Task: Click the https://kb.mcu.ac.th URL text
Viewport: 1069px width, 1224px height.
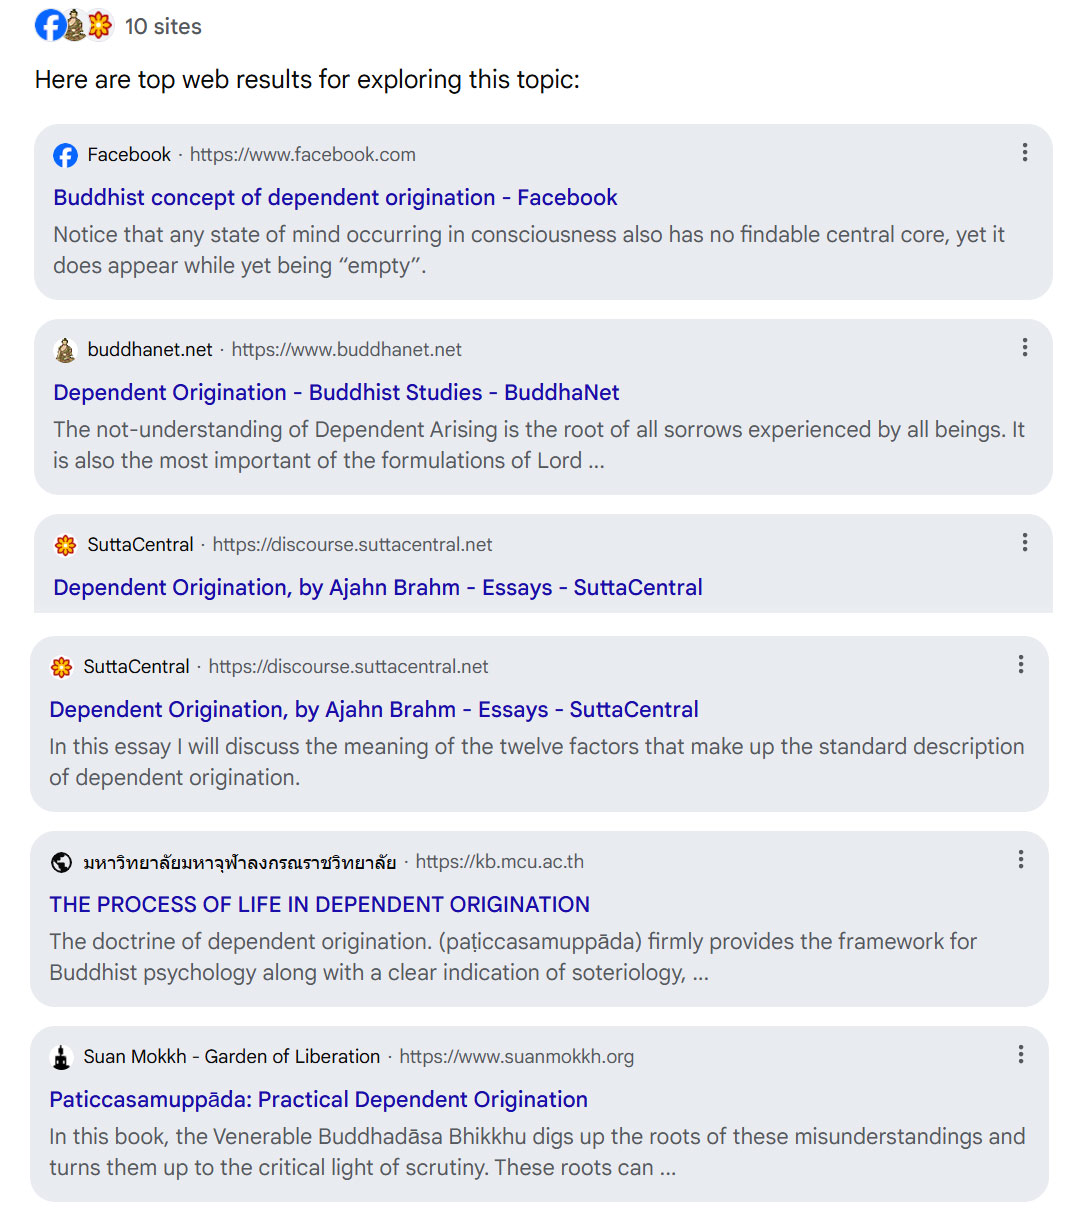Action: coord(499,862)
